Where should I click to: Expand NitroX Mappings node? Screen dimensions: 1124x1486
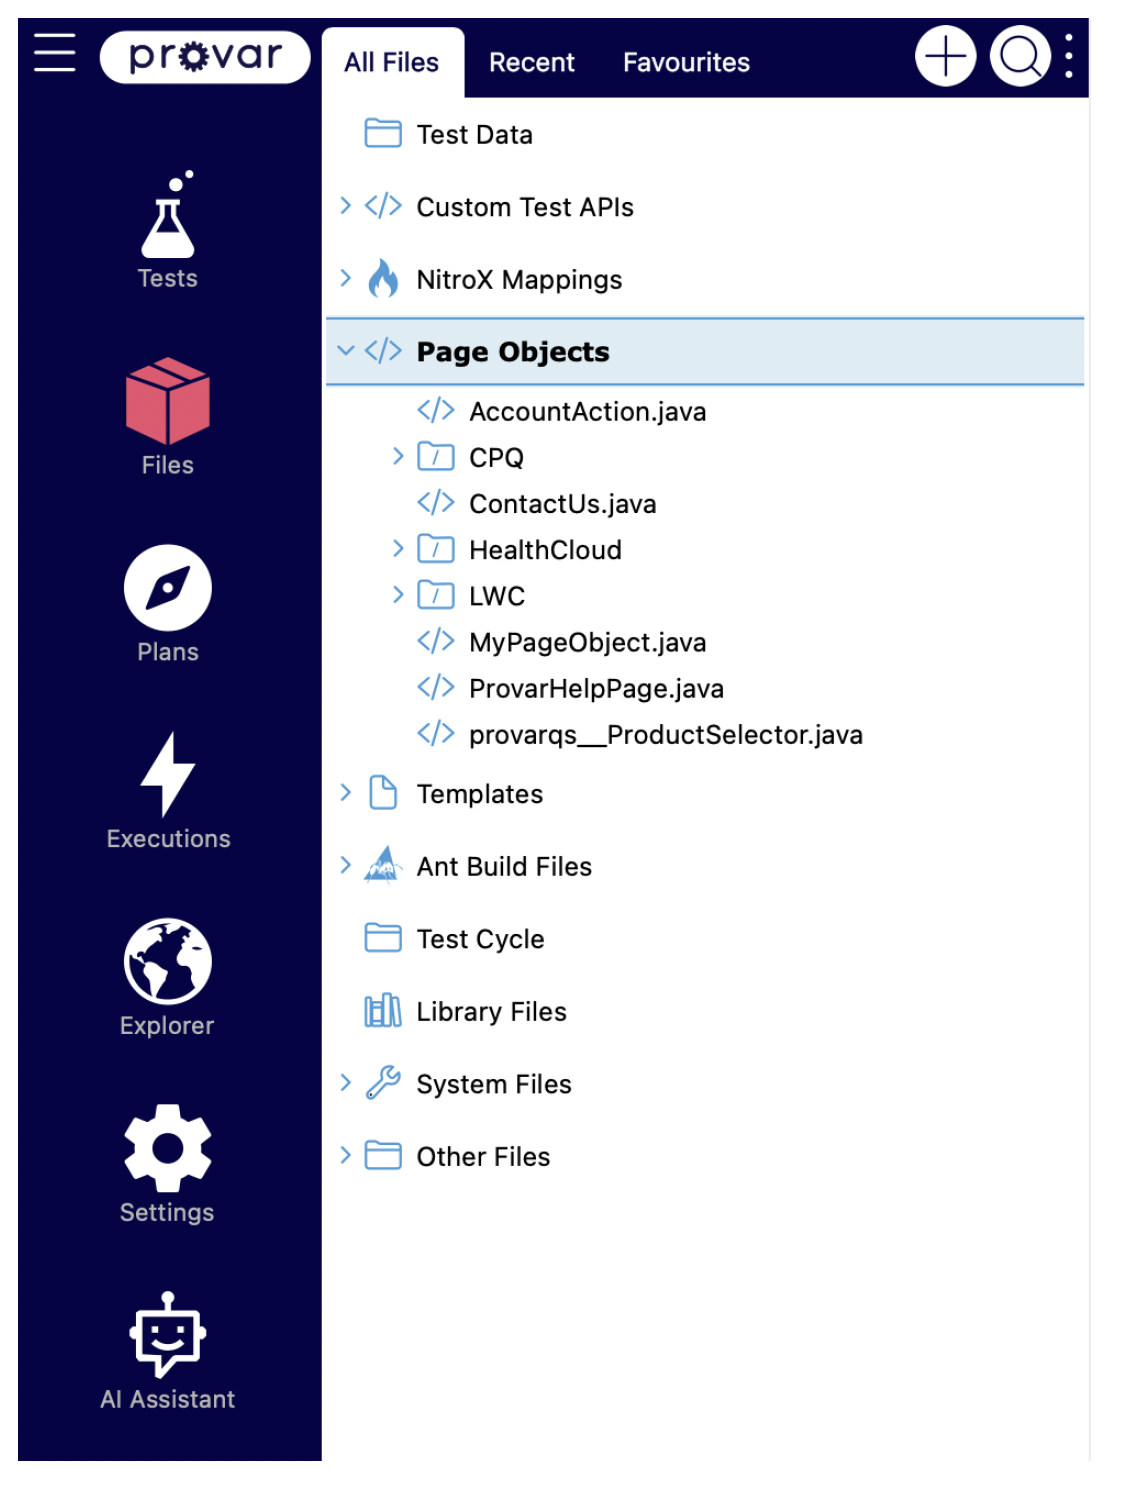tap(345, 278)
